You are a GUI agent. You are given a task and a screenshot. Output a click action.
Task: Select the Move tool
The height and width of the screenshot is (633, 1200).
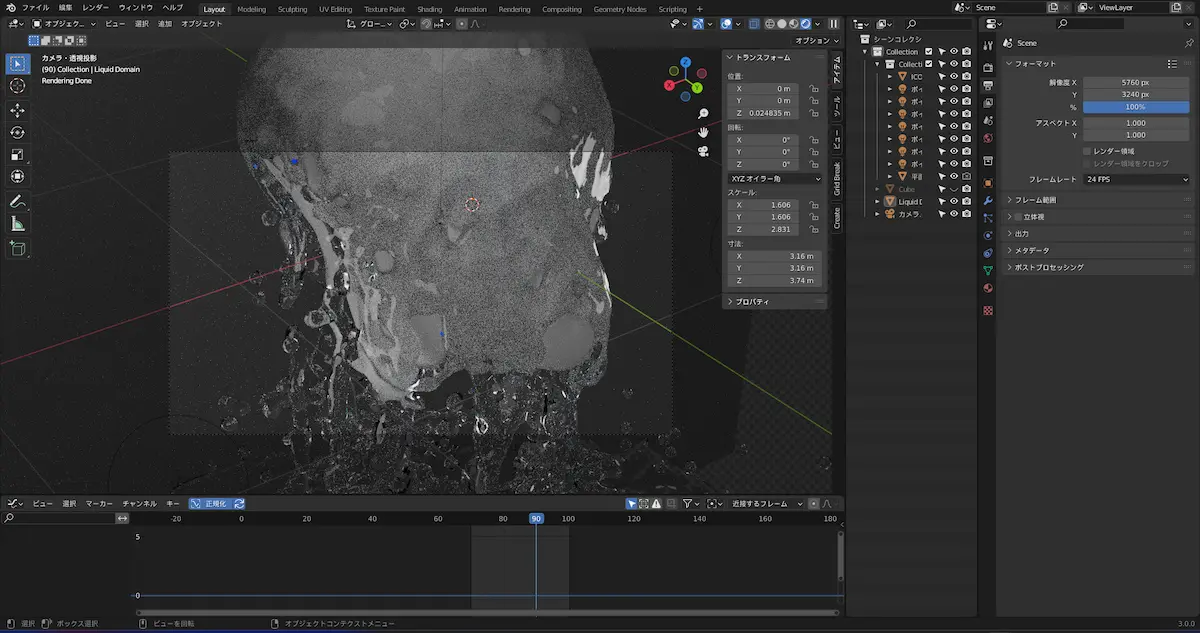coord(17,110)
